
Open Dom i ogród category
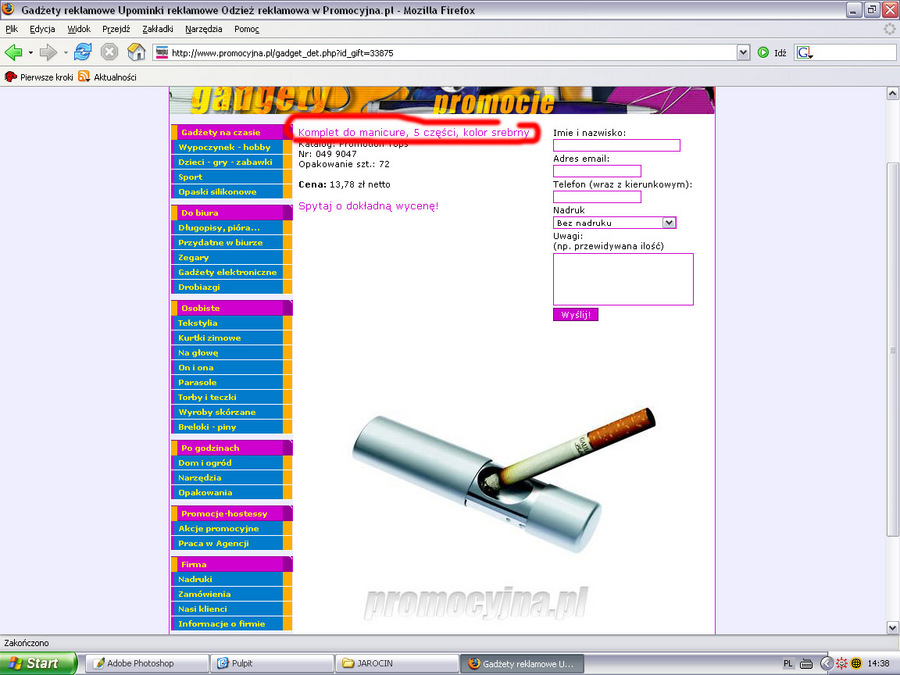tap(227, 463)
